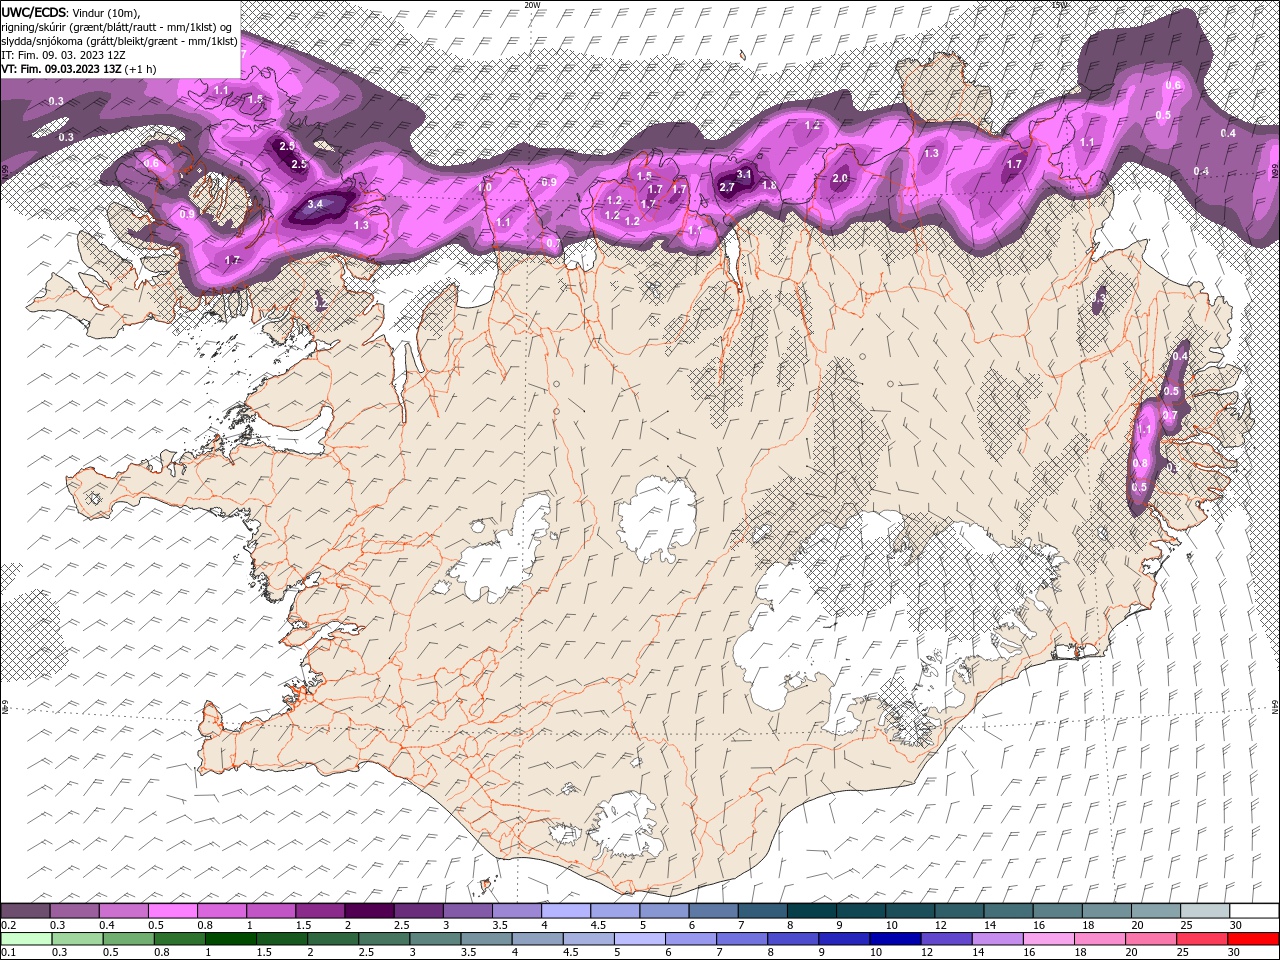
Task: Click the white swatch right of 30 in the snow legend
Action: click(1255, 911)
